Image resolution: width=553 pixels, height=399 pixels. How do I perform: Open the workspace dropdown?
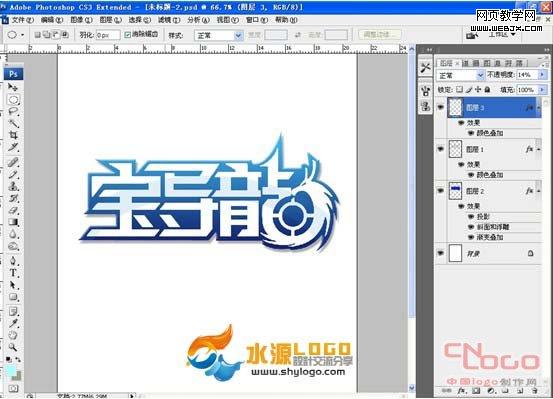click(502, 35)
